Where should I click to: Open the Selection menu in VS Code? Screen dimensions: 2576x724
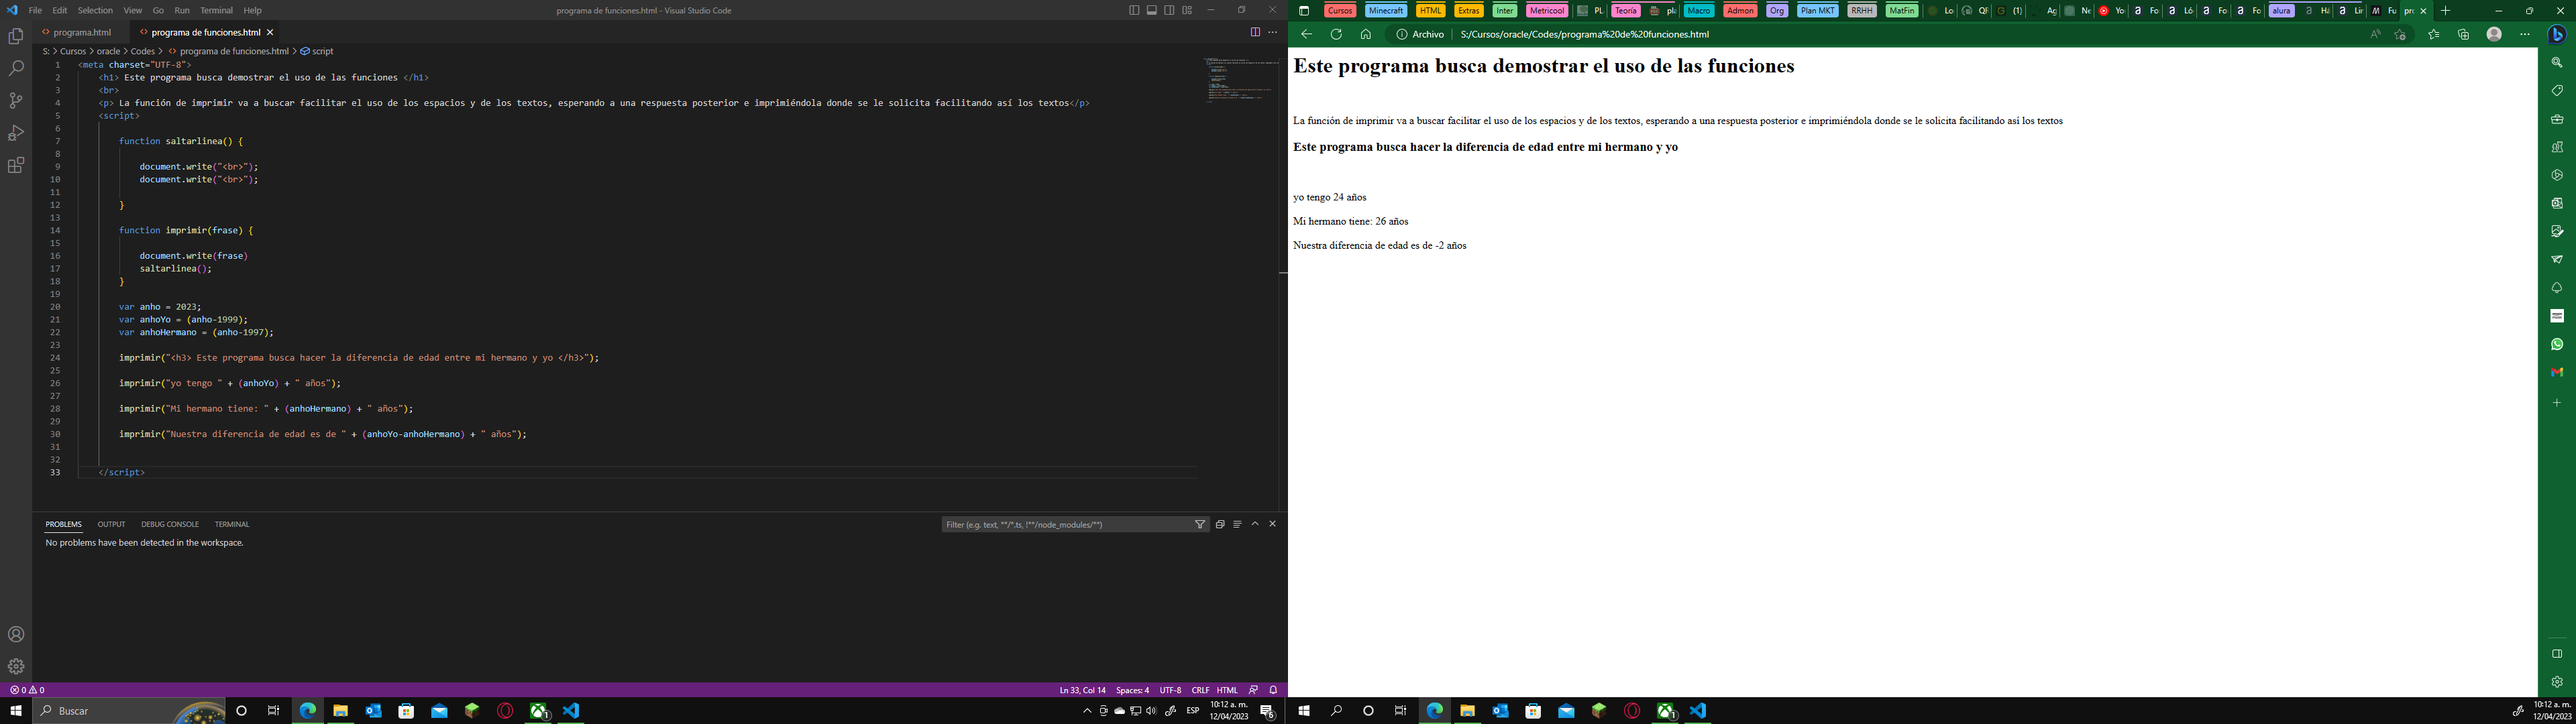click(x=95, y=10)
